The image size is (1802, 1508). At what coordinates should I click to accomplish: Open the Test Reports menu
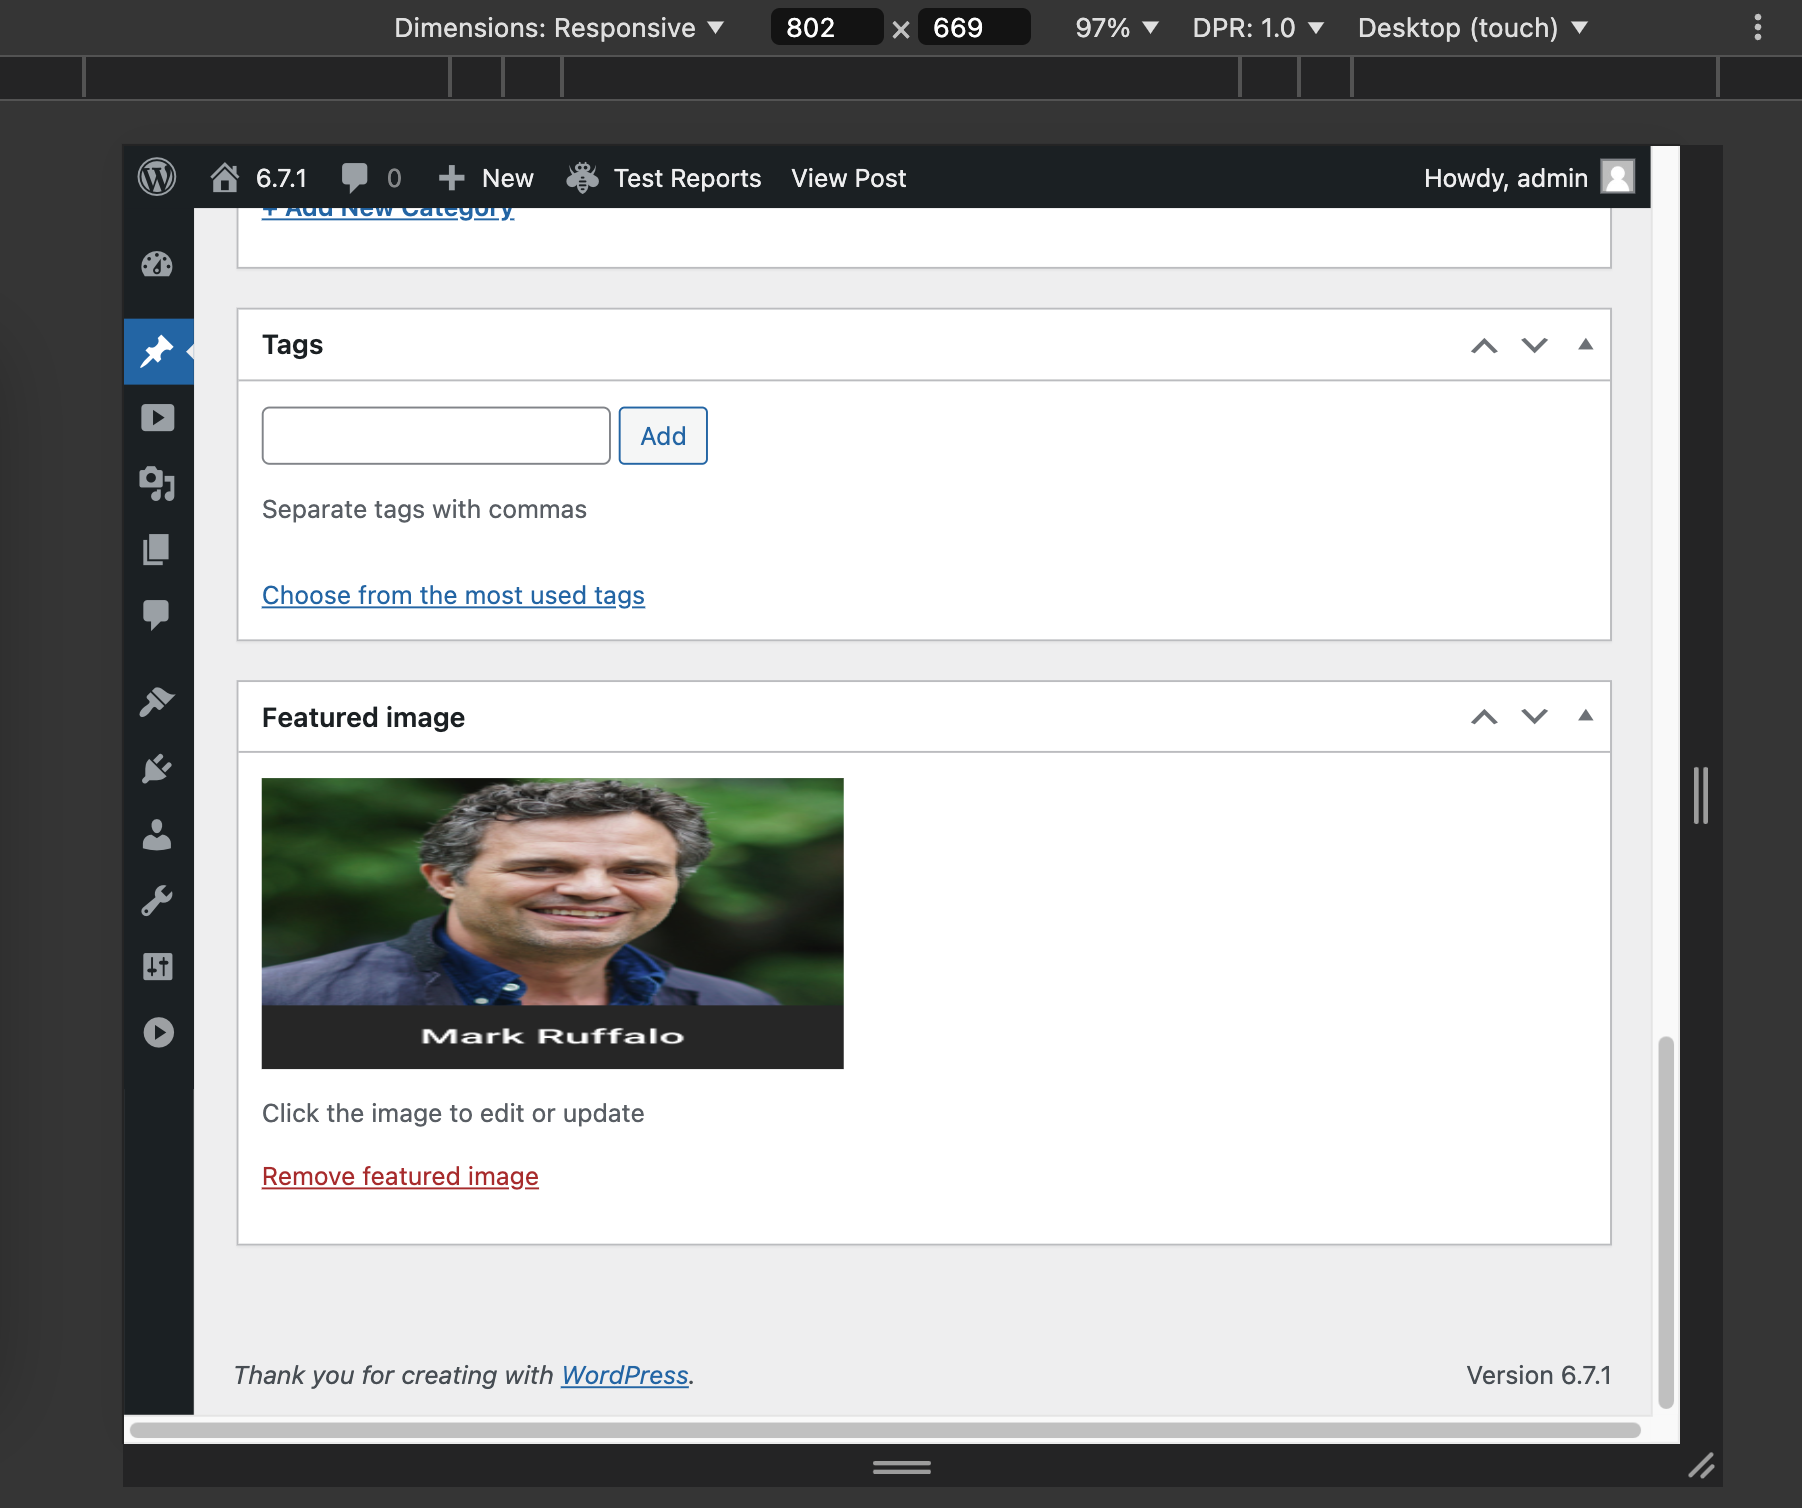tap(665, 178)
